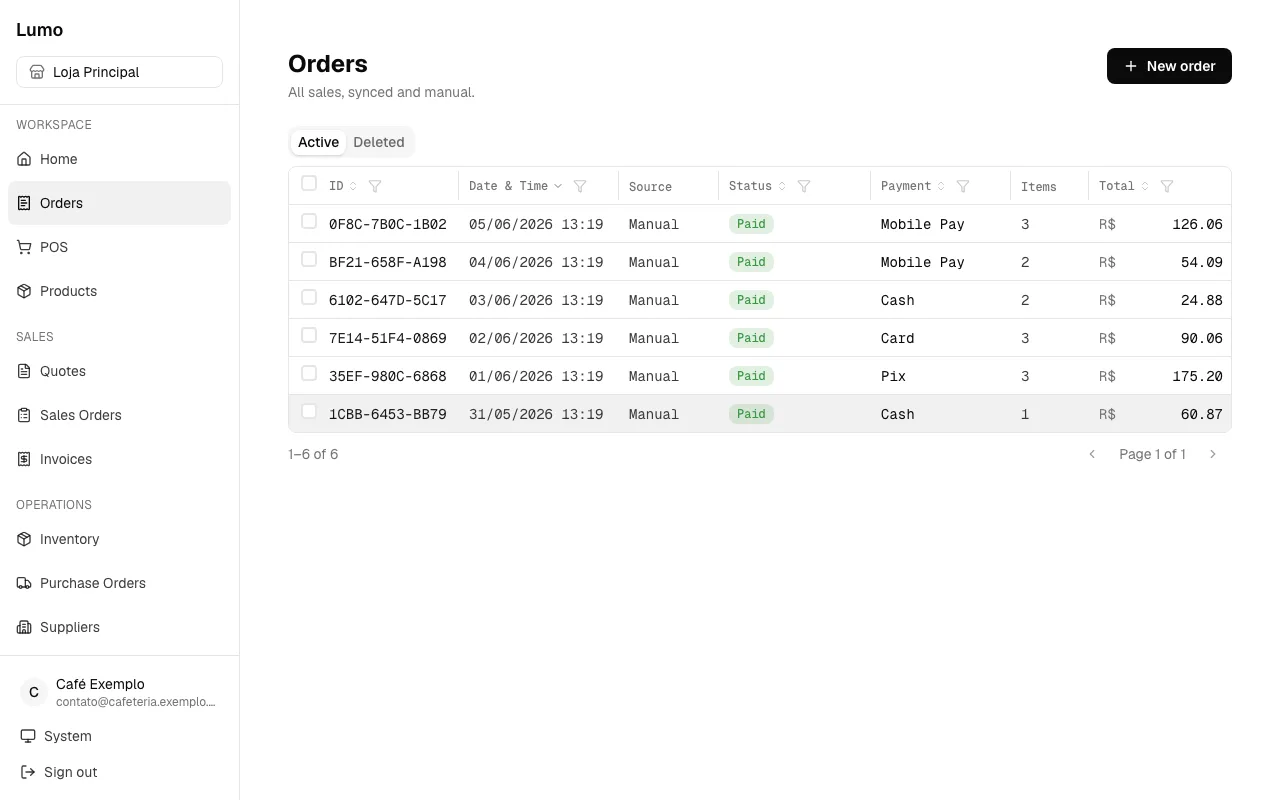Open the Café Exemplo account profile
This screenshot has height=800, width=1280.
pos(119,692)
